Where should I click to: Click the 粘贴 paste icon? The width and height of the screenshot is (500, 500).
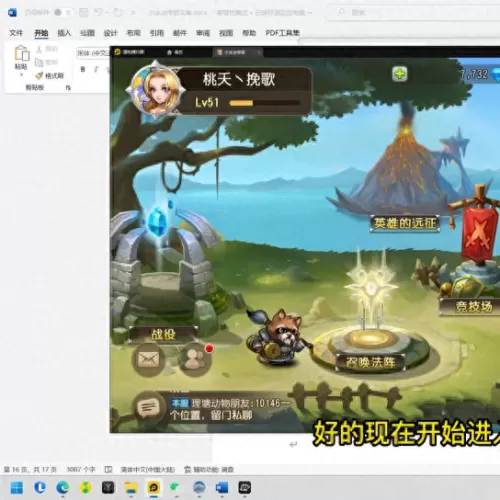pos(21,53)
